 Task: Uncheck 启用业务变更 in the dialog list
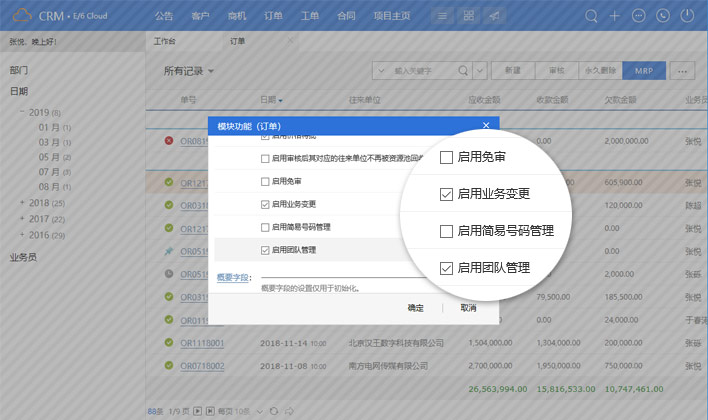(x=265, y=204)
